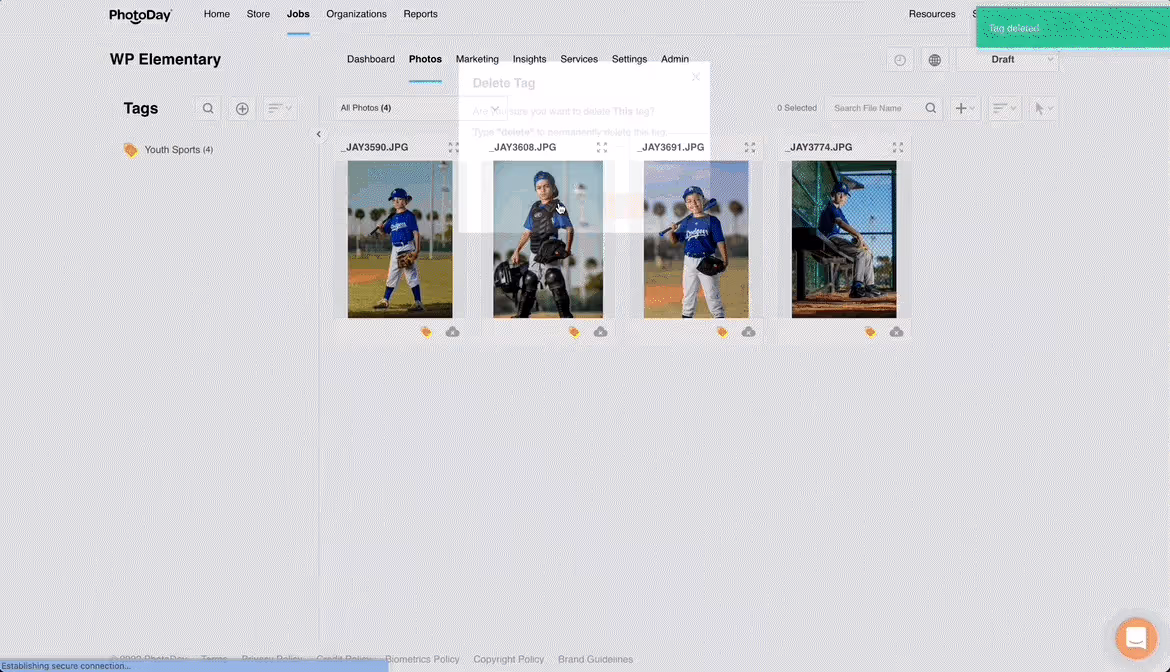This screenshot has width=1170, height=672.
Task: Open the Draft status dropdown
Action: (x=1007, y=60)
